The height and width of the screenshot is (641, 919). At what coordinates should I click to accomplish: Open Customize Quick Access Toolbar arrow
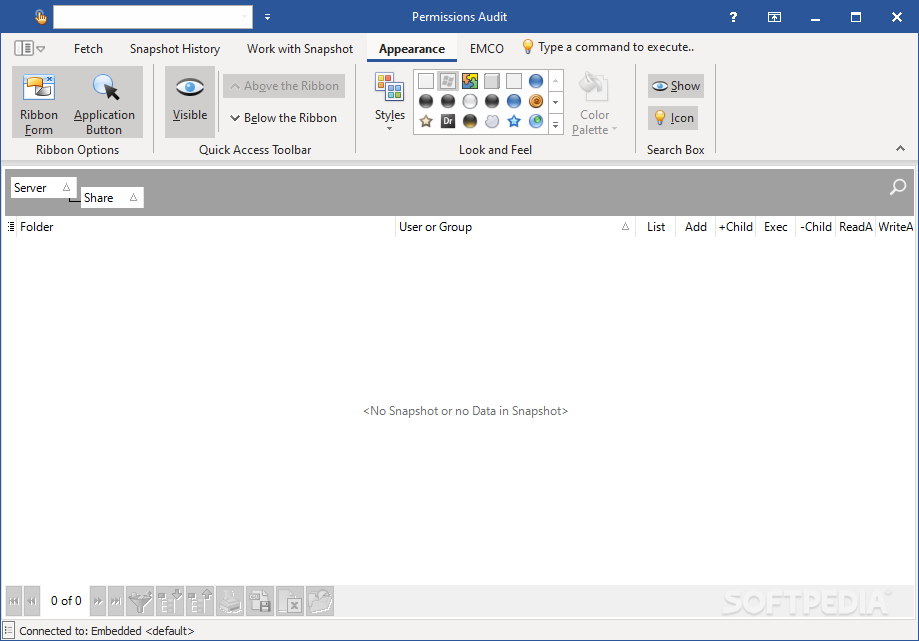tap(267, 17)
